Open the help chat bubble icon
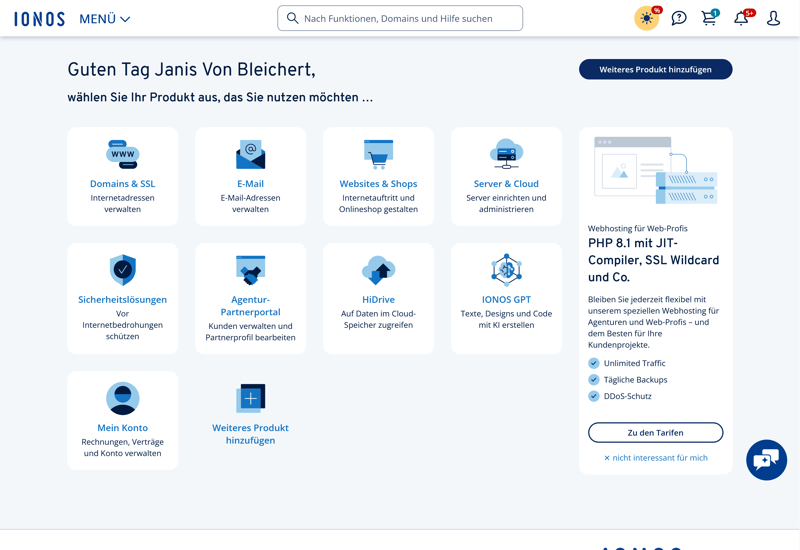The height and width of the screenshot is (550, 800). [679, 18]
